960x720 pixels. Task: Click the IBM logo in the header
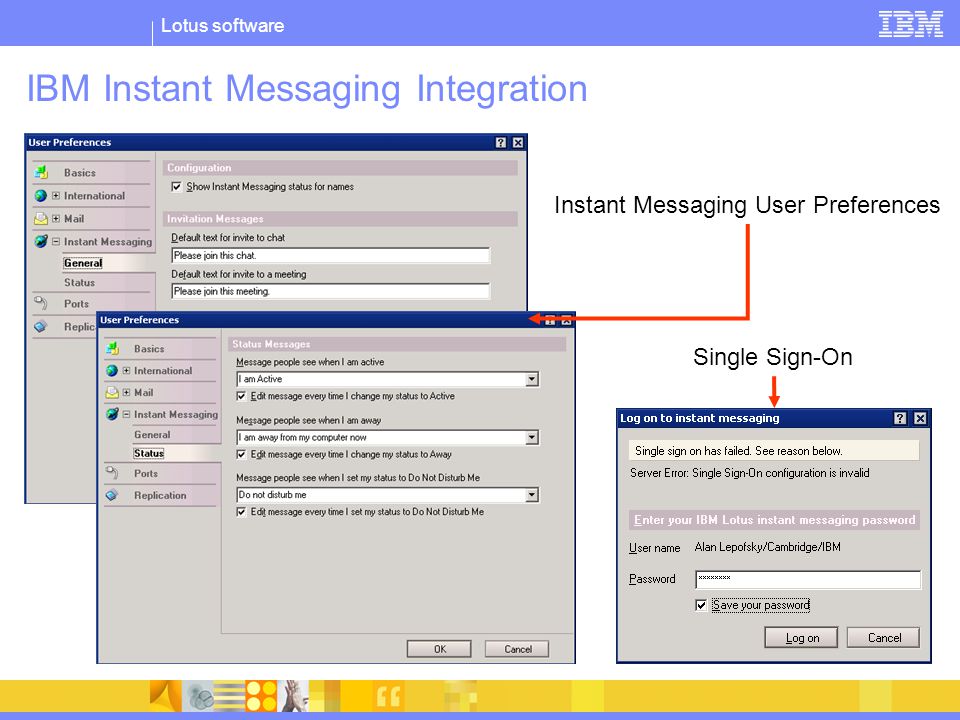pyautogui.click(x=910, y=24)
